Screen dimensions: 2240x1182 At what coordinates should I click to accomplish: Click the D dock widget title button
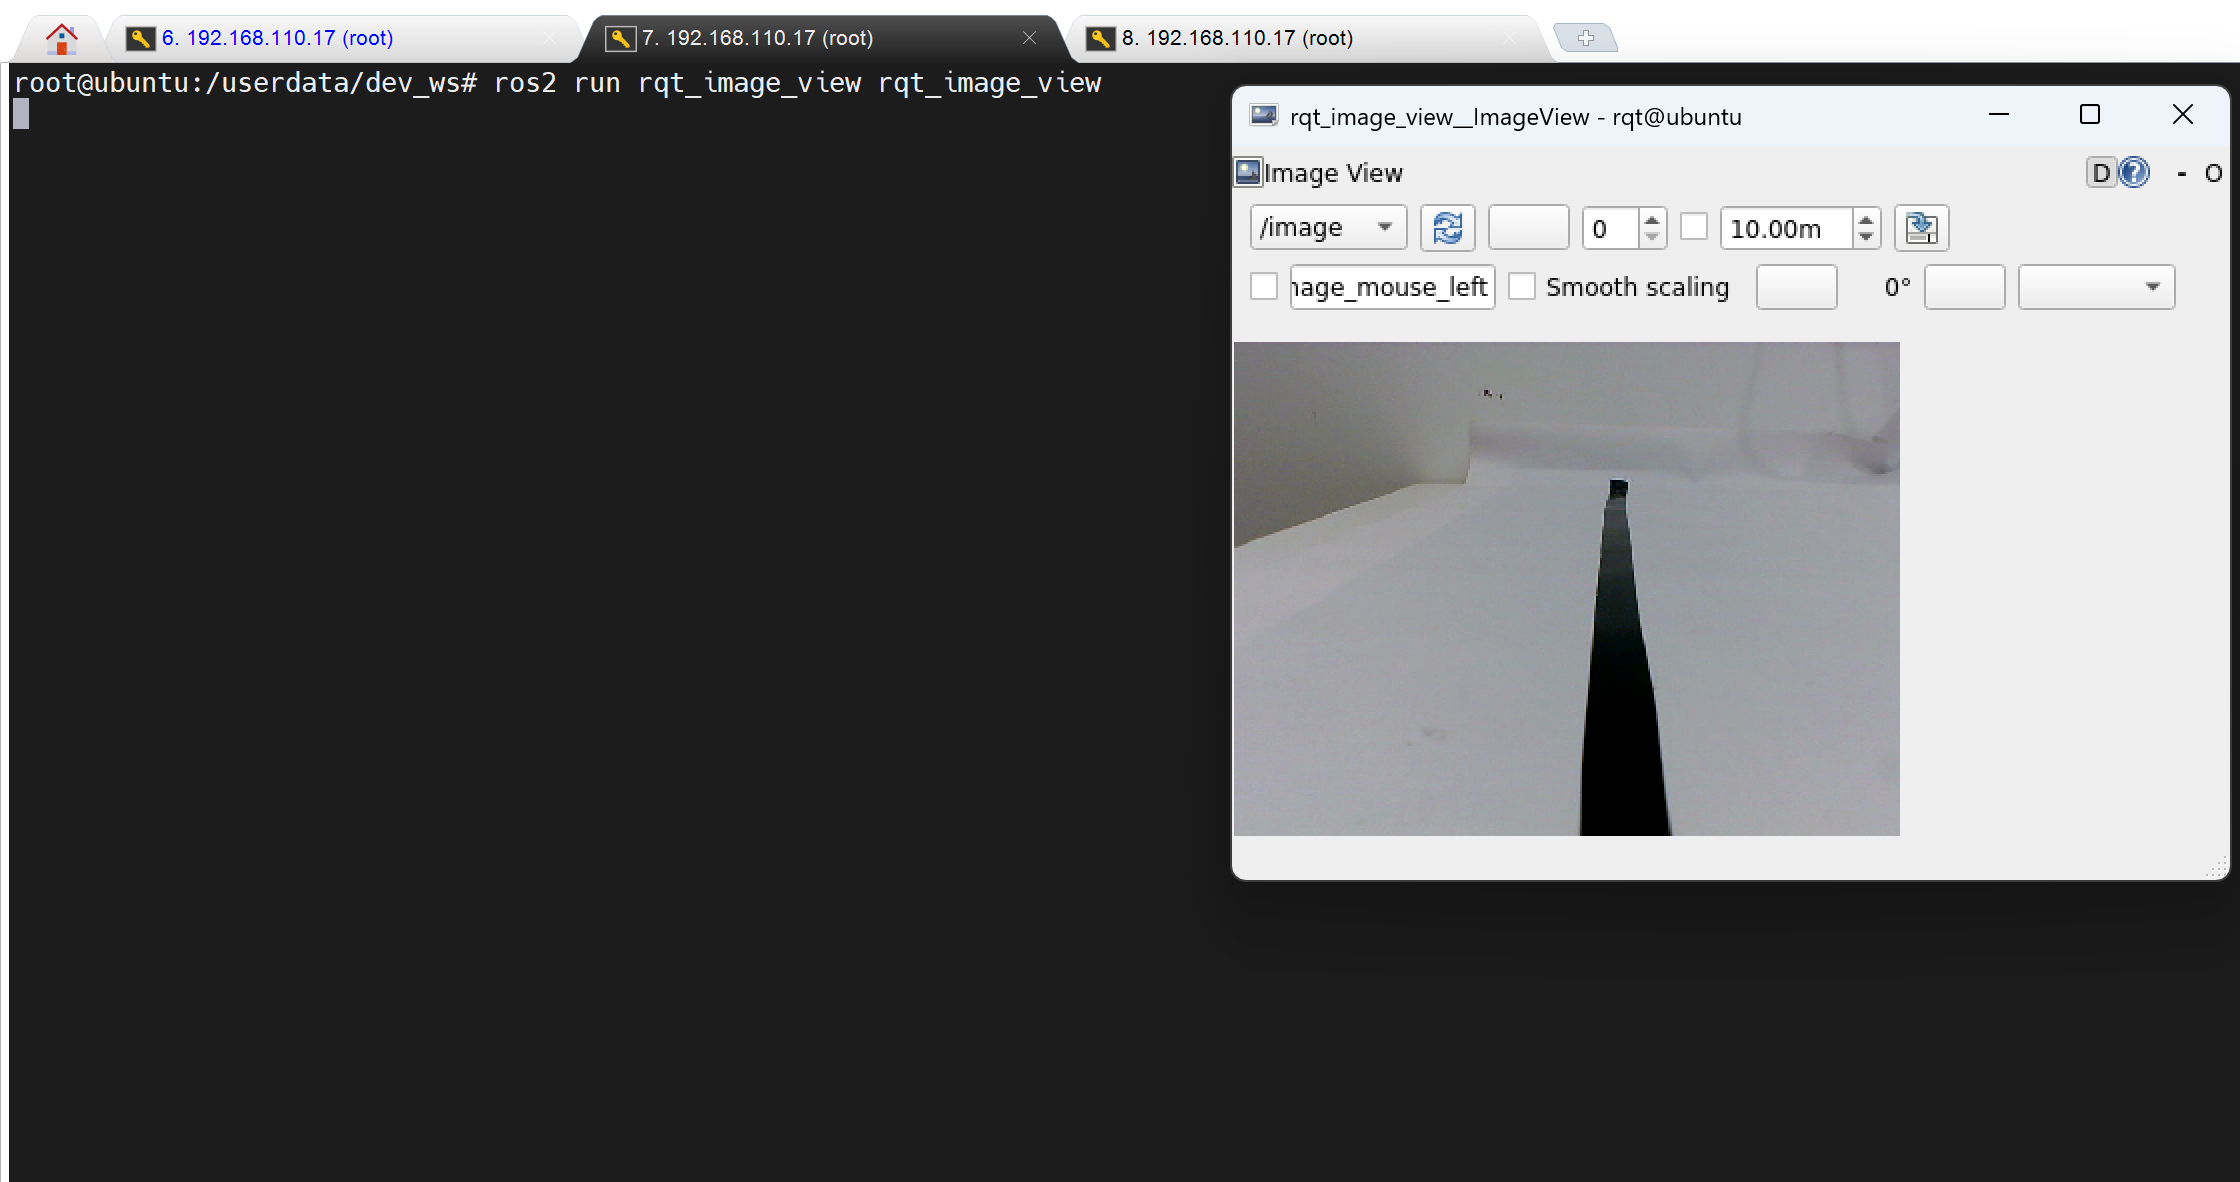(x=2101, y=173)
